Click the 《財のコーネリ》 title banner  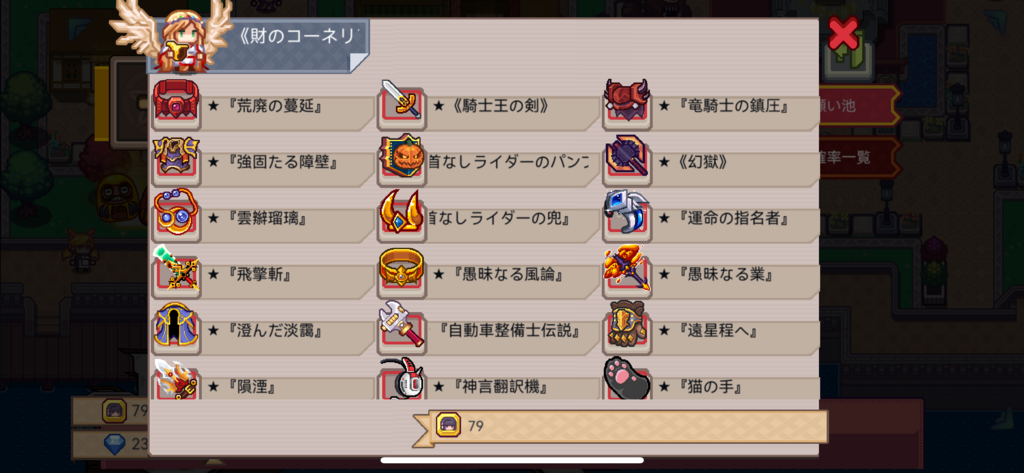point(258,44)
